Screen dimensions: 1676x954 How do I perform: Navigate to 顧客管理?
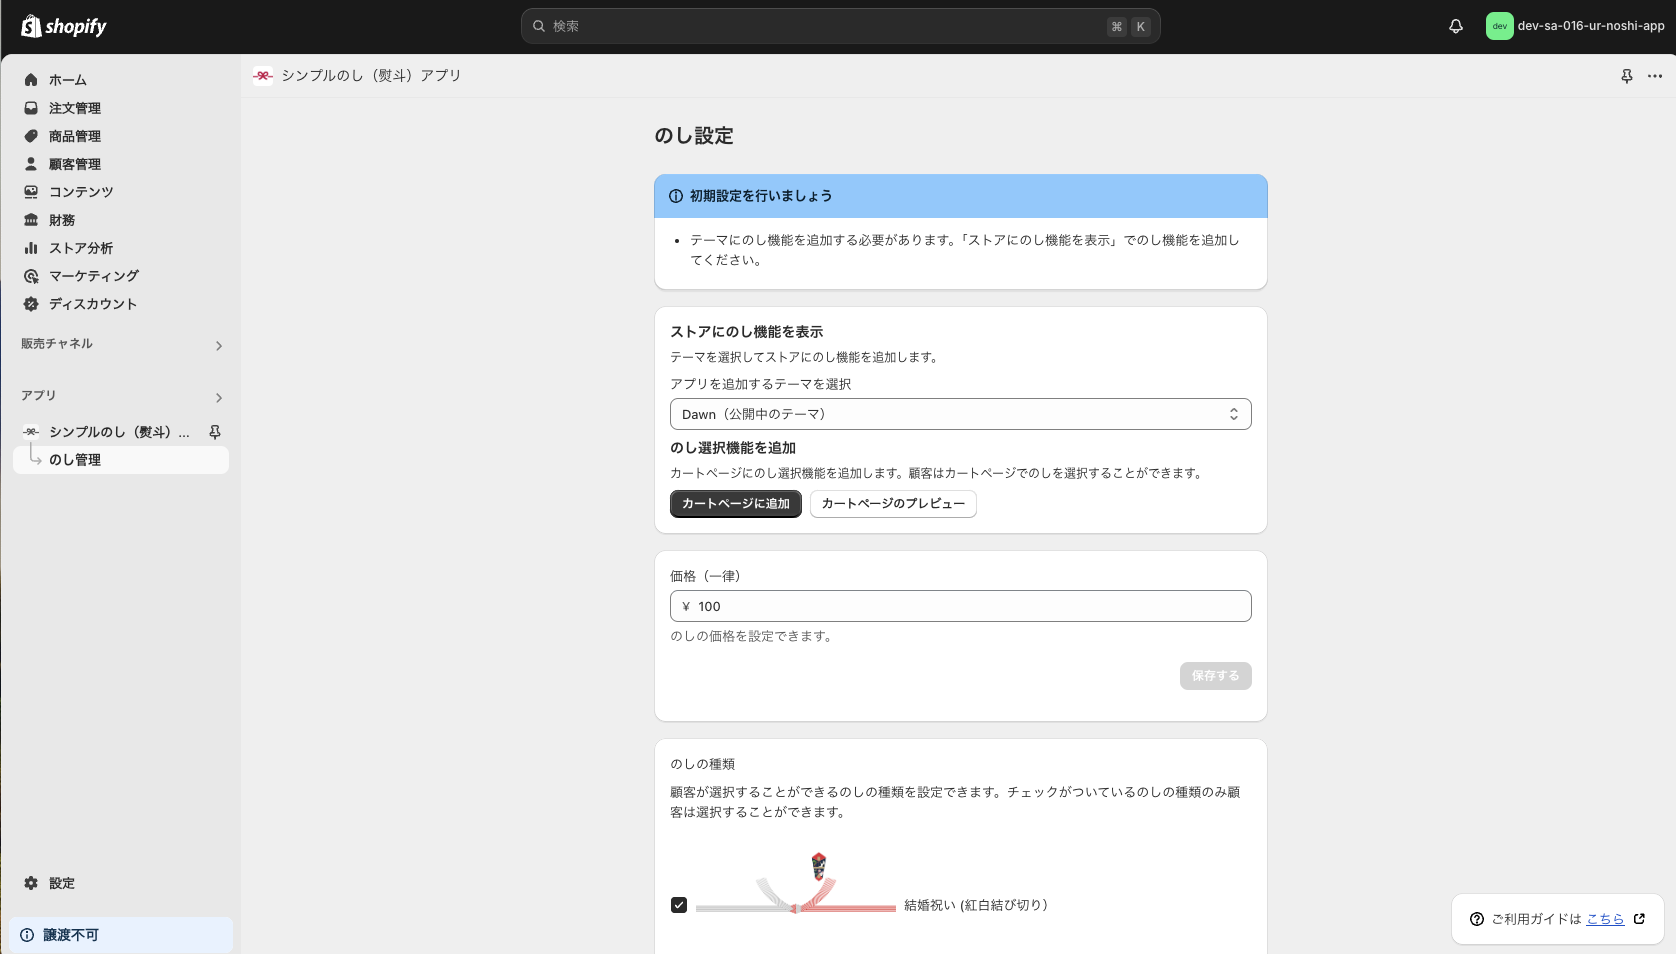pyautogui.click(x=74, y=164)
